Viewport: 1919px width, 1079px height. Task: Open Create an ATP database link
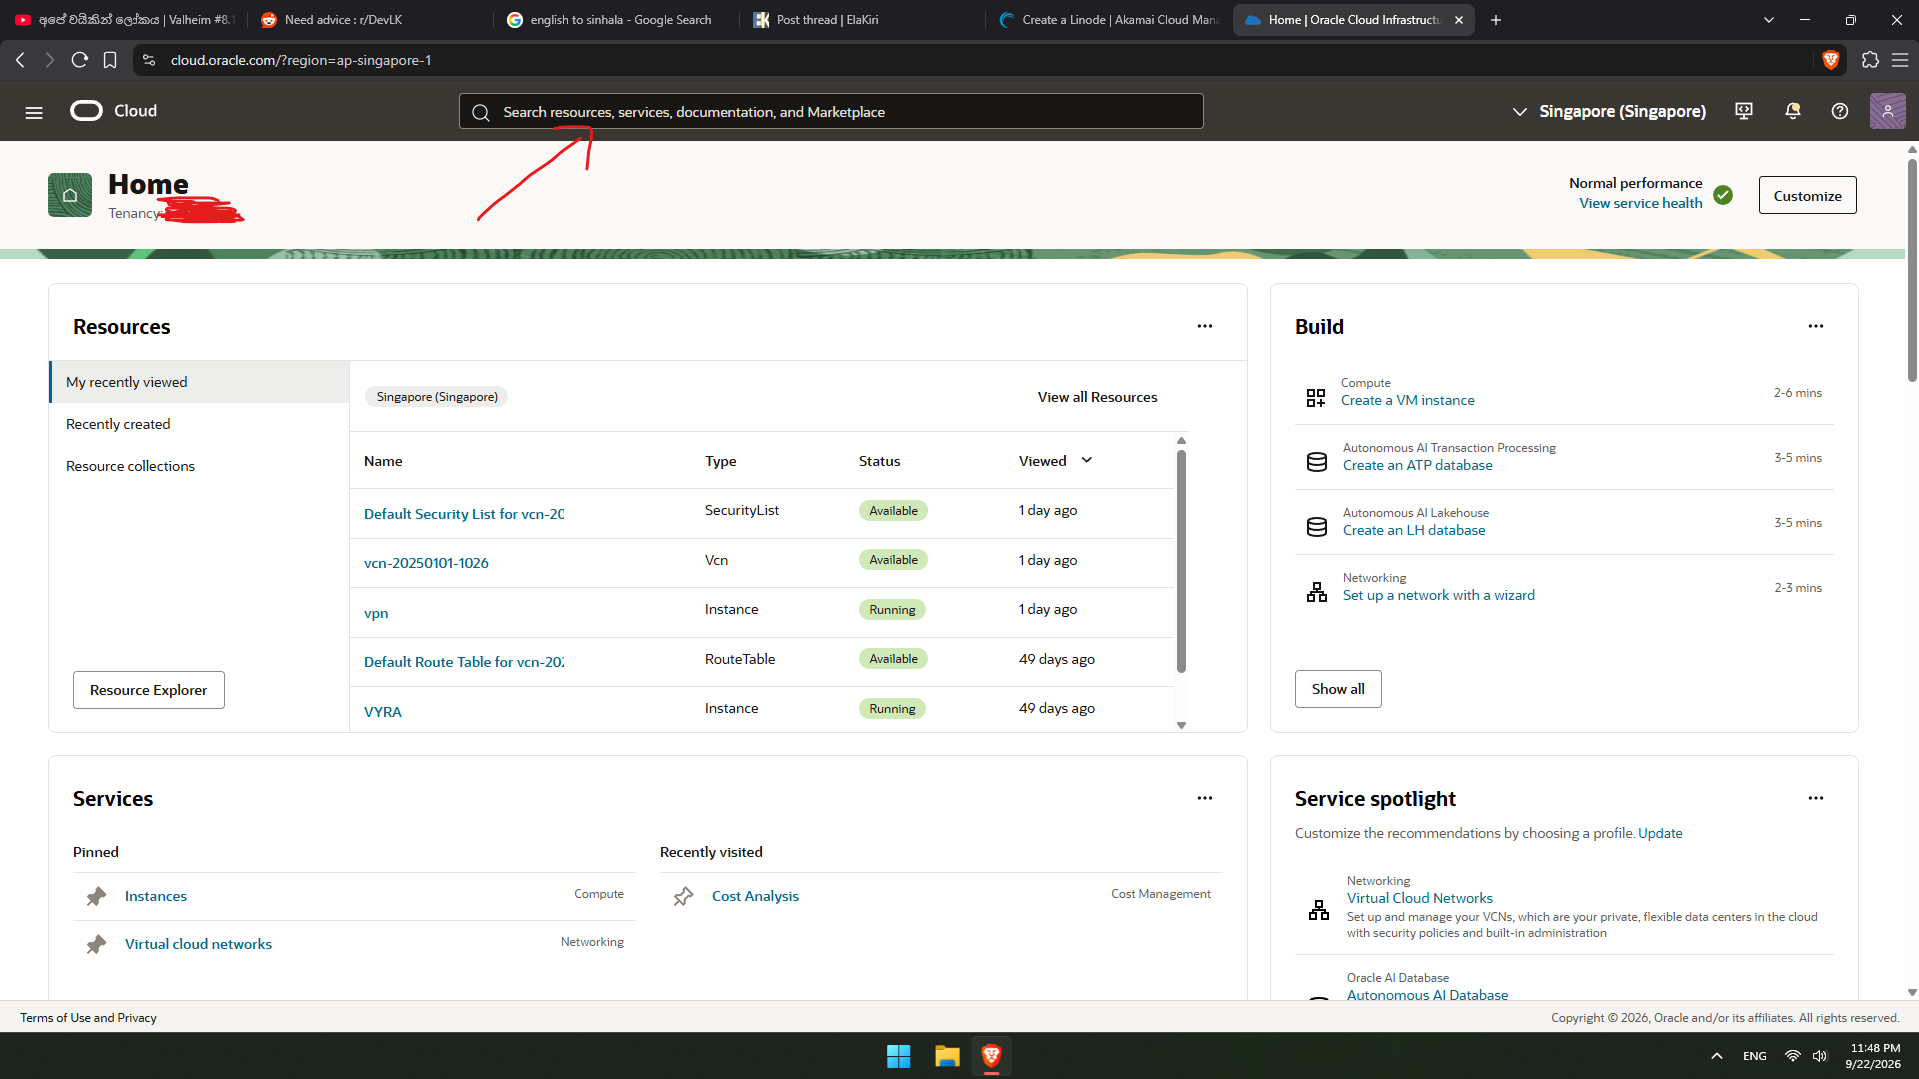1417,465
